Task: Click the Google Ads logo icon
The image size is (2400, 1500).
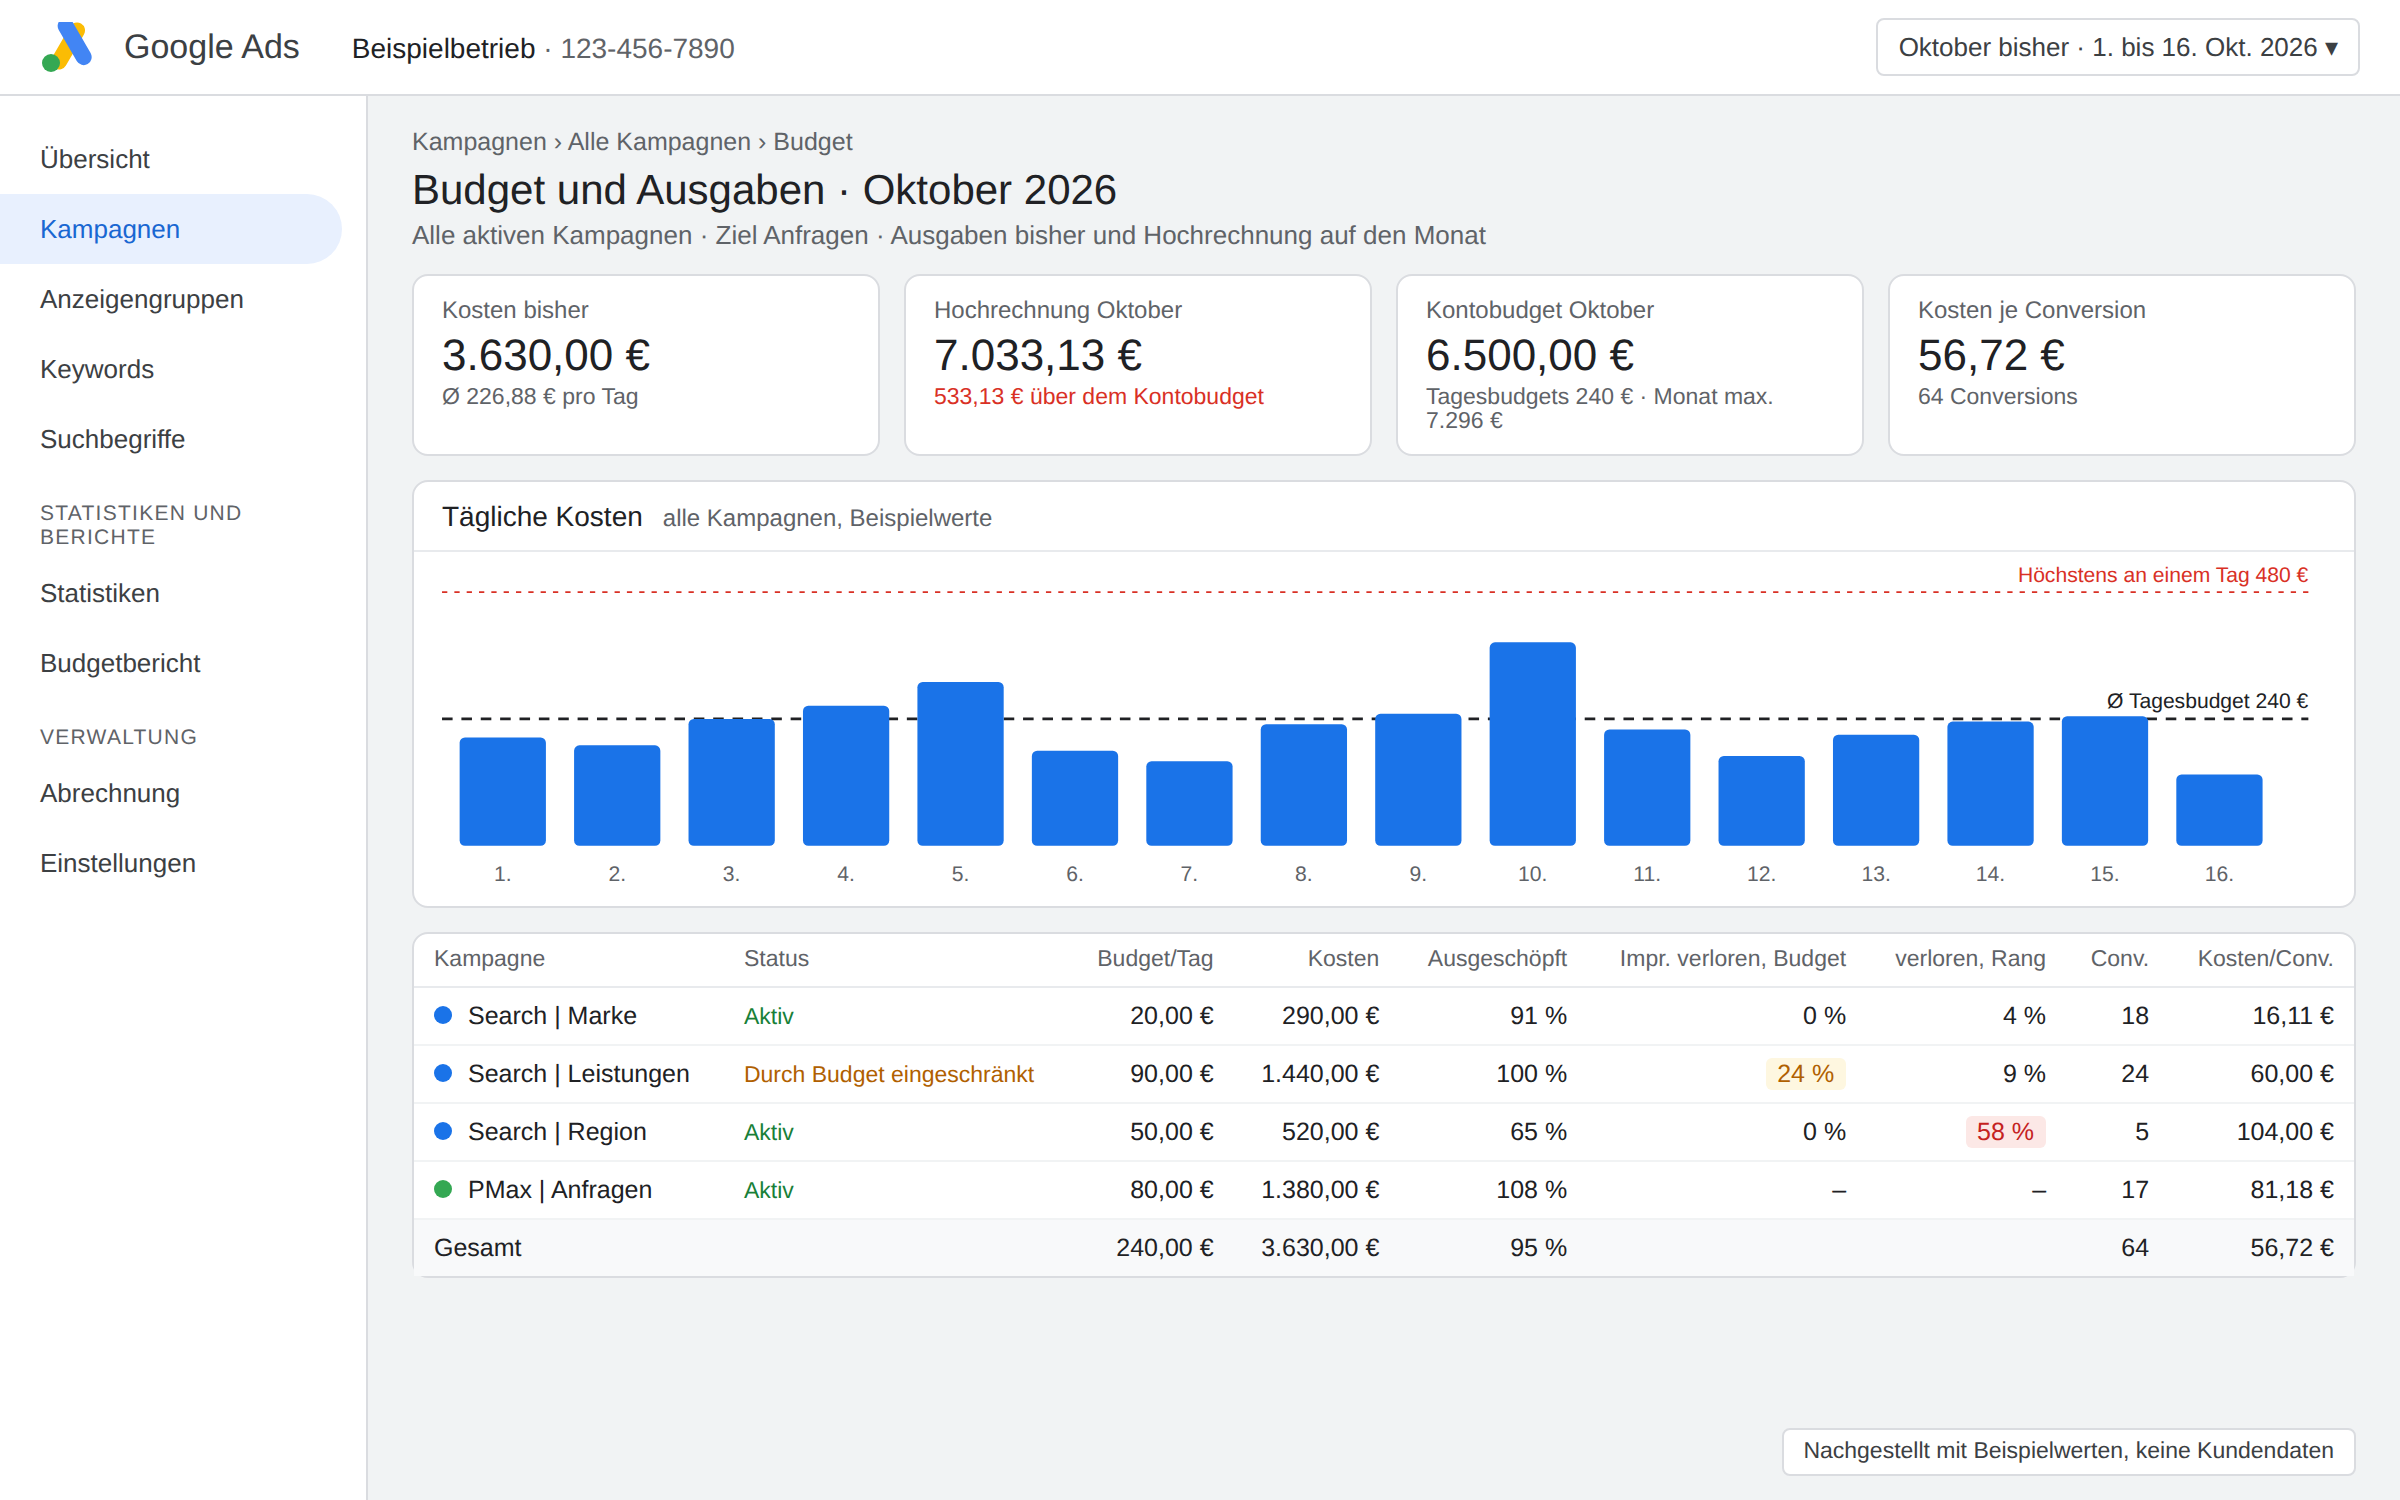Action: [67, 47]
